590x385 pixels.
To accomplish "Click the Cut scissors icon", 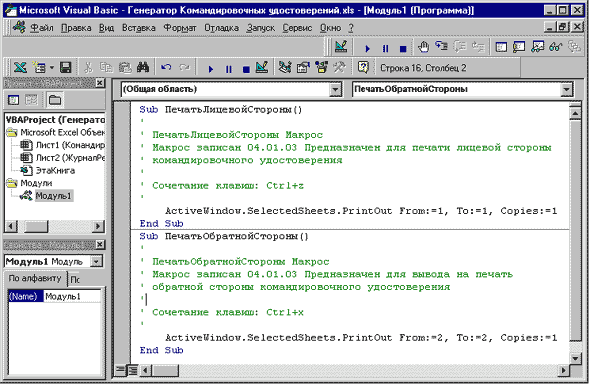I will pyautogui.click(x=88, y=68).
